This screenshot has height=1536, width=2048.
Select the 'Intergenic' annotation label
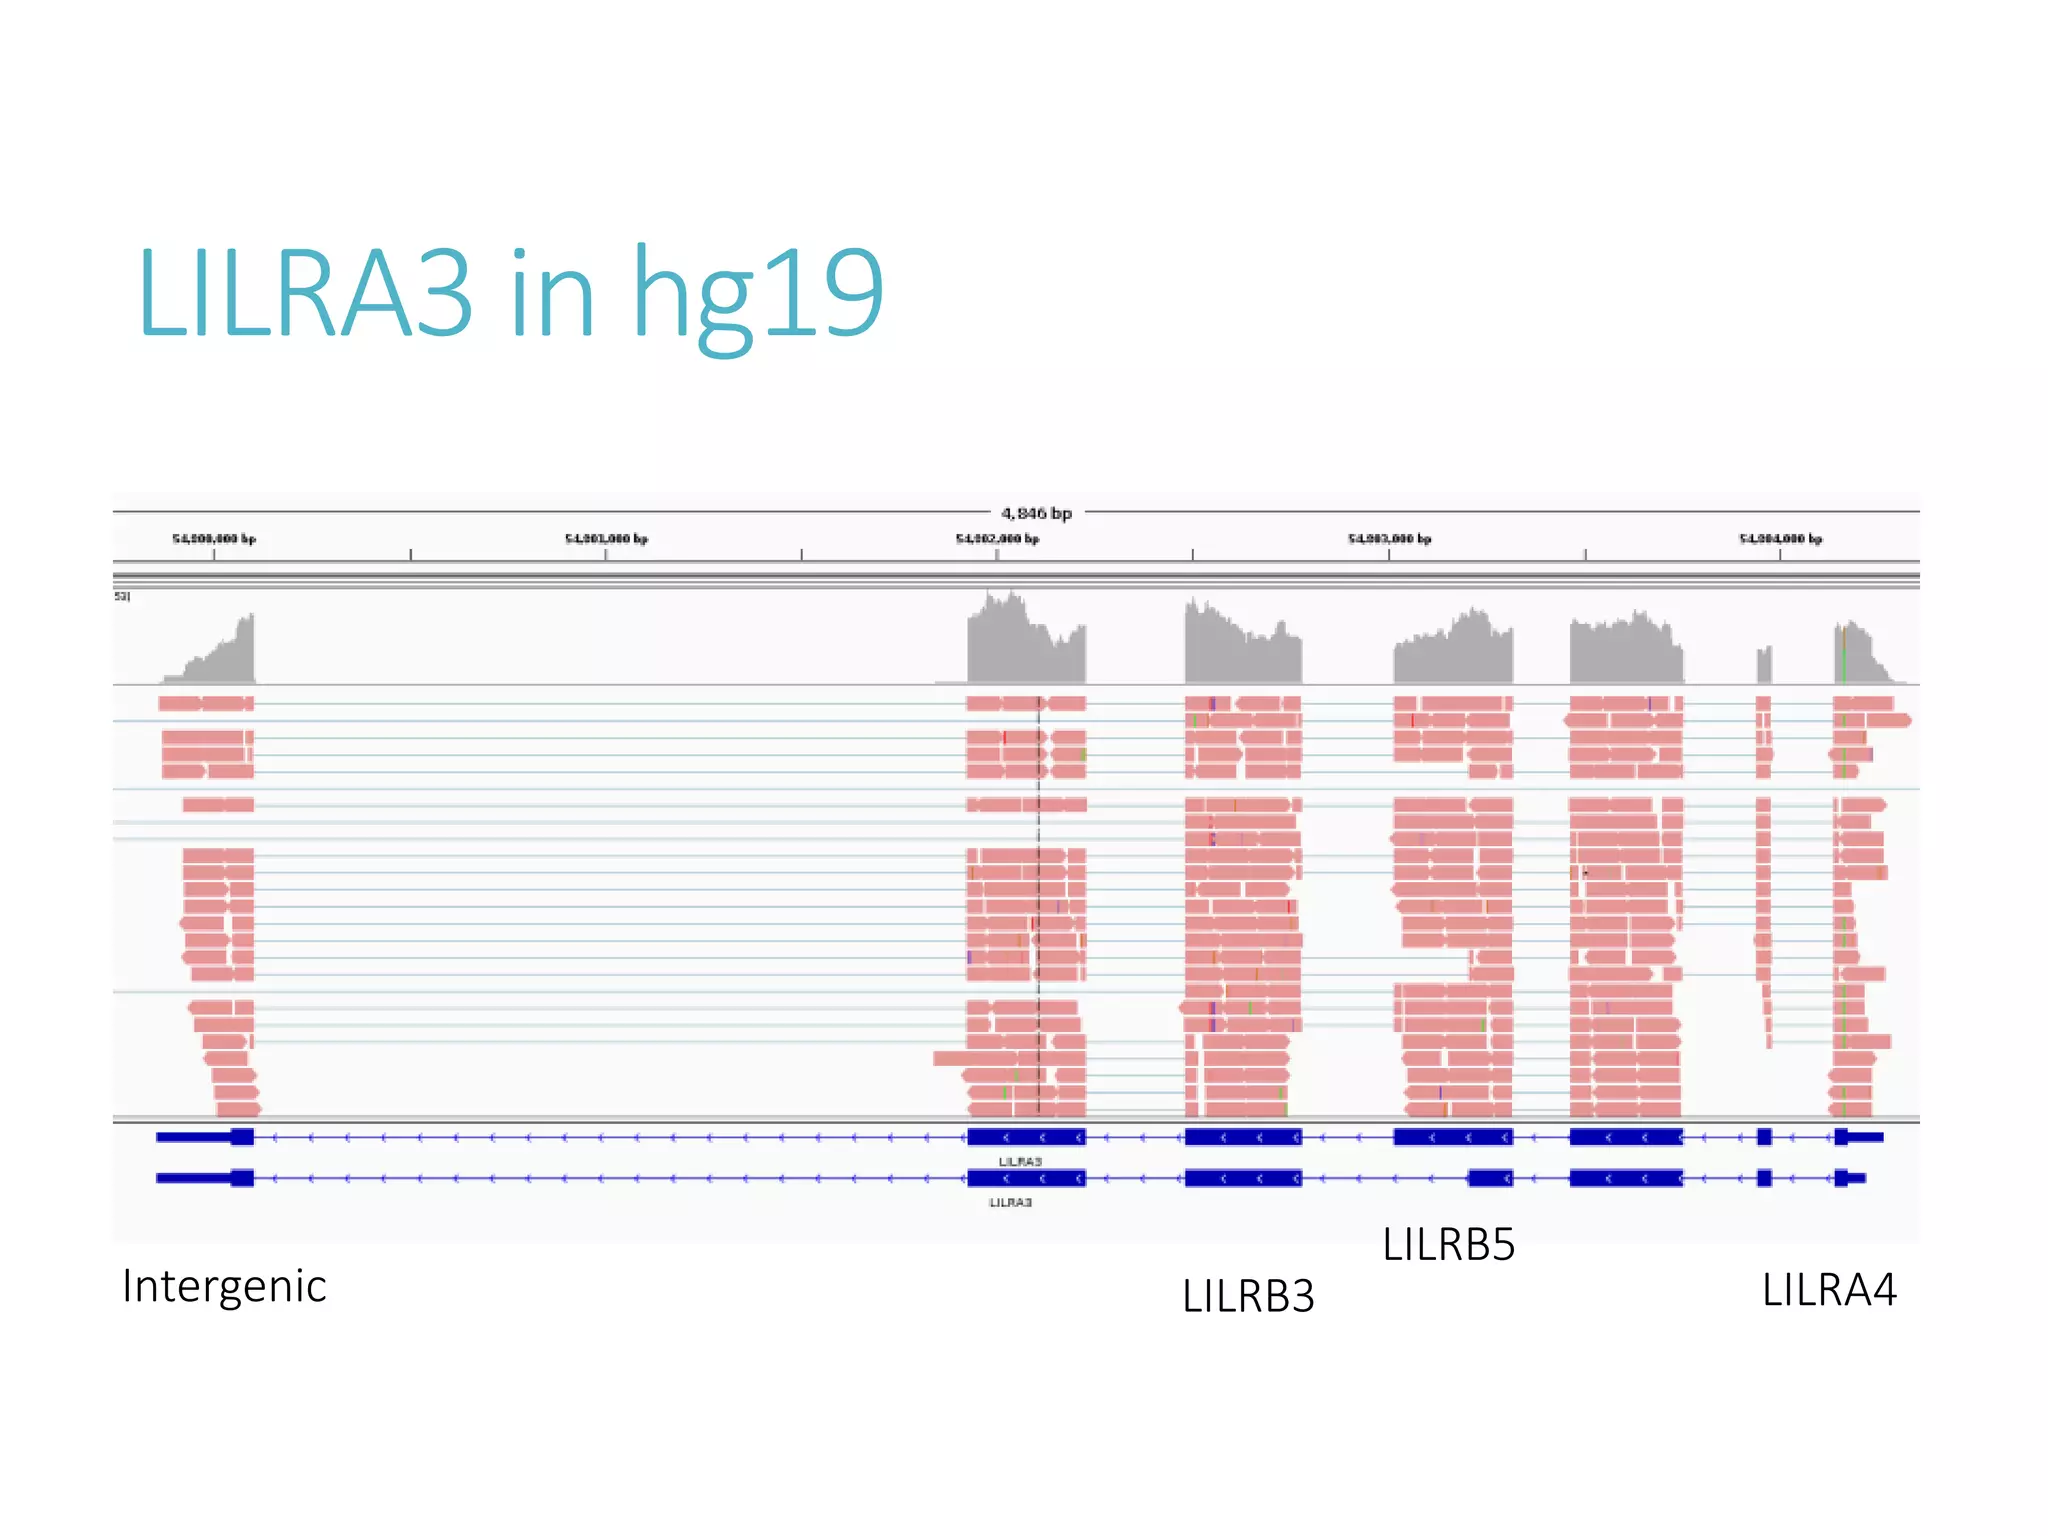tap(224, 1286)
